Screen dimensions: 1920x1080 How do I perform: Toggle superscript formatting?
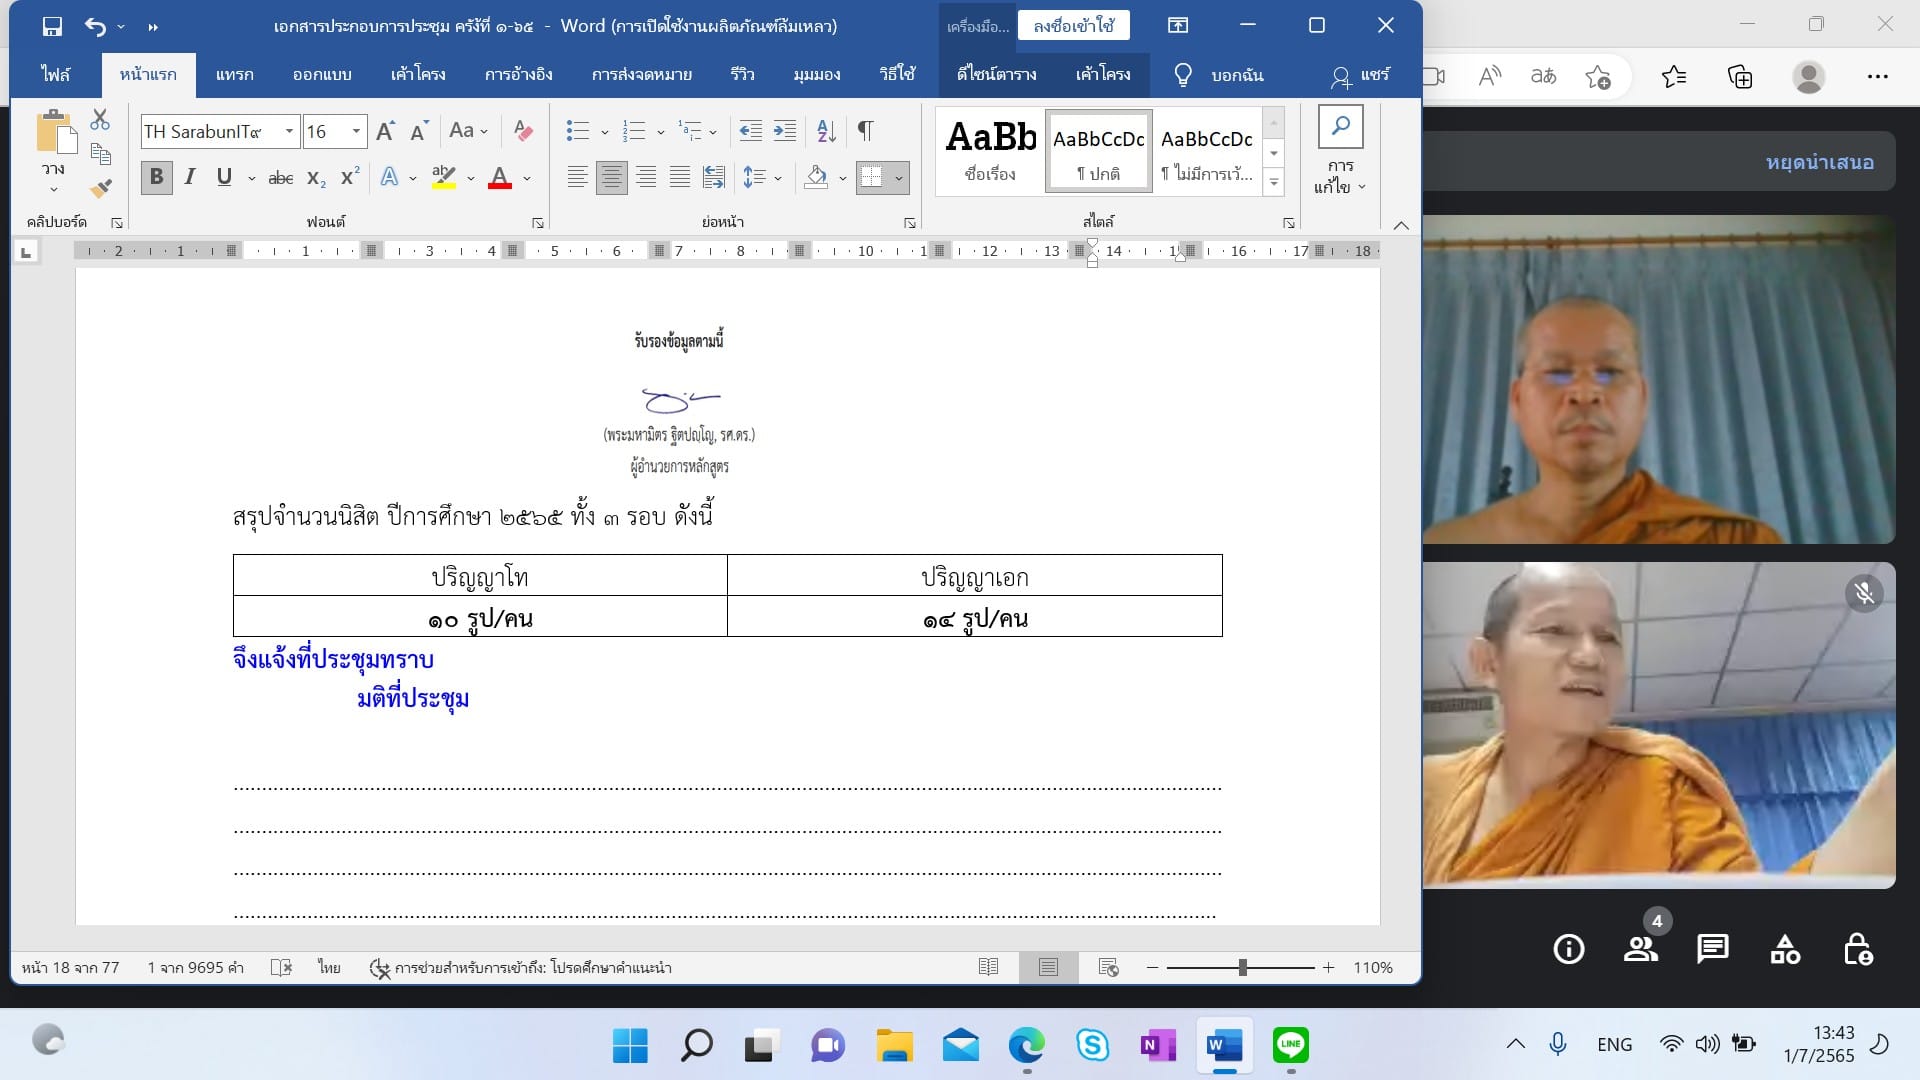point(350,178)
